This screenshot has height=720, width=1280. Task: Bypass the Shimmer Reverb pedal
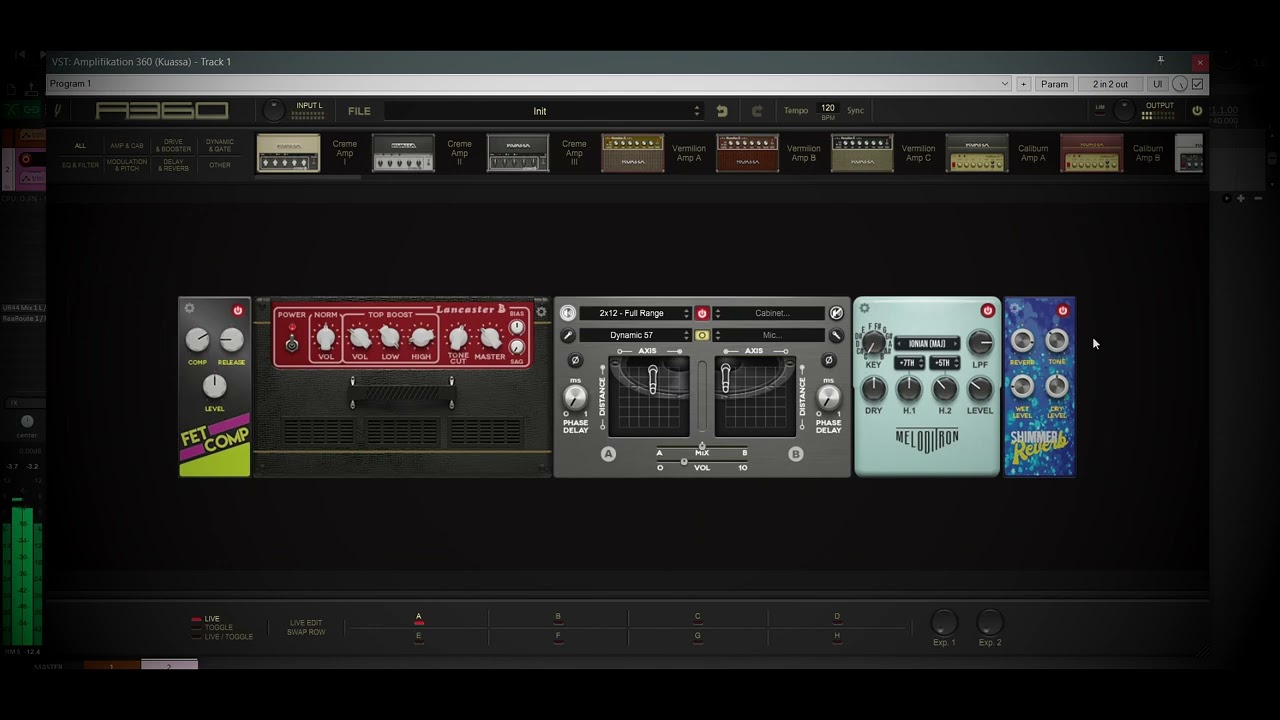(x=1063, y=310)
